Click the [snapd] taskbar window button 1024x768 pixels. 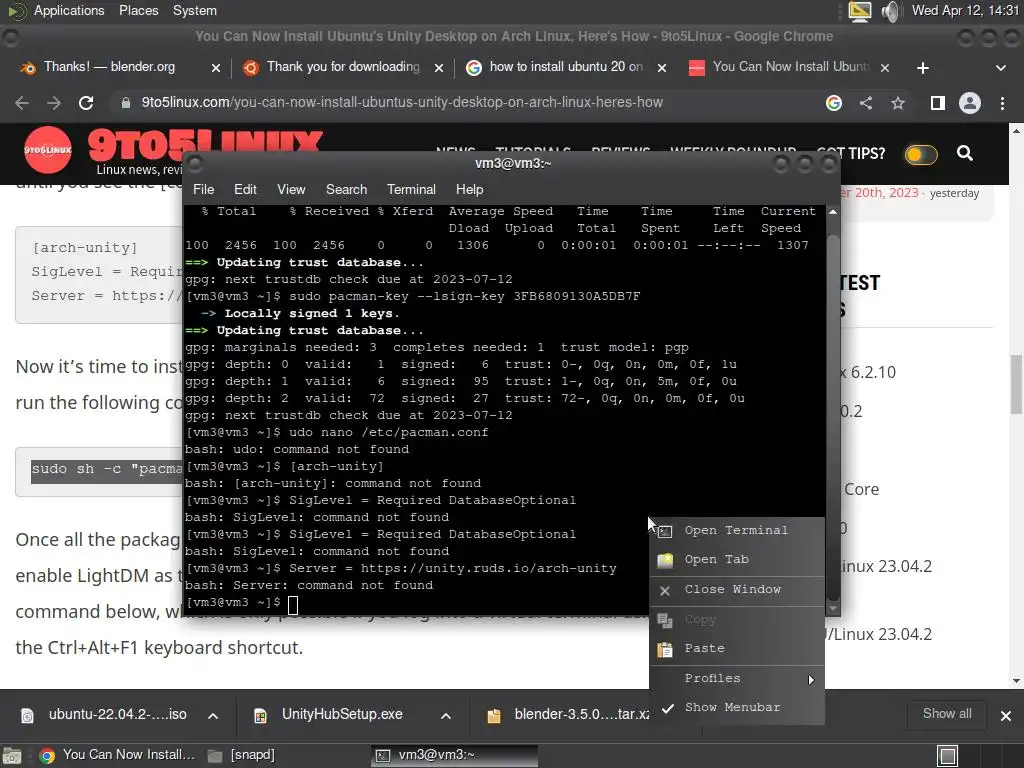click(242, 756)
